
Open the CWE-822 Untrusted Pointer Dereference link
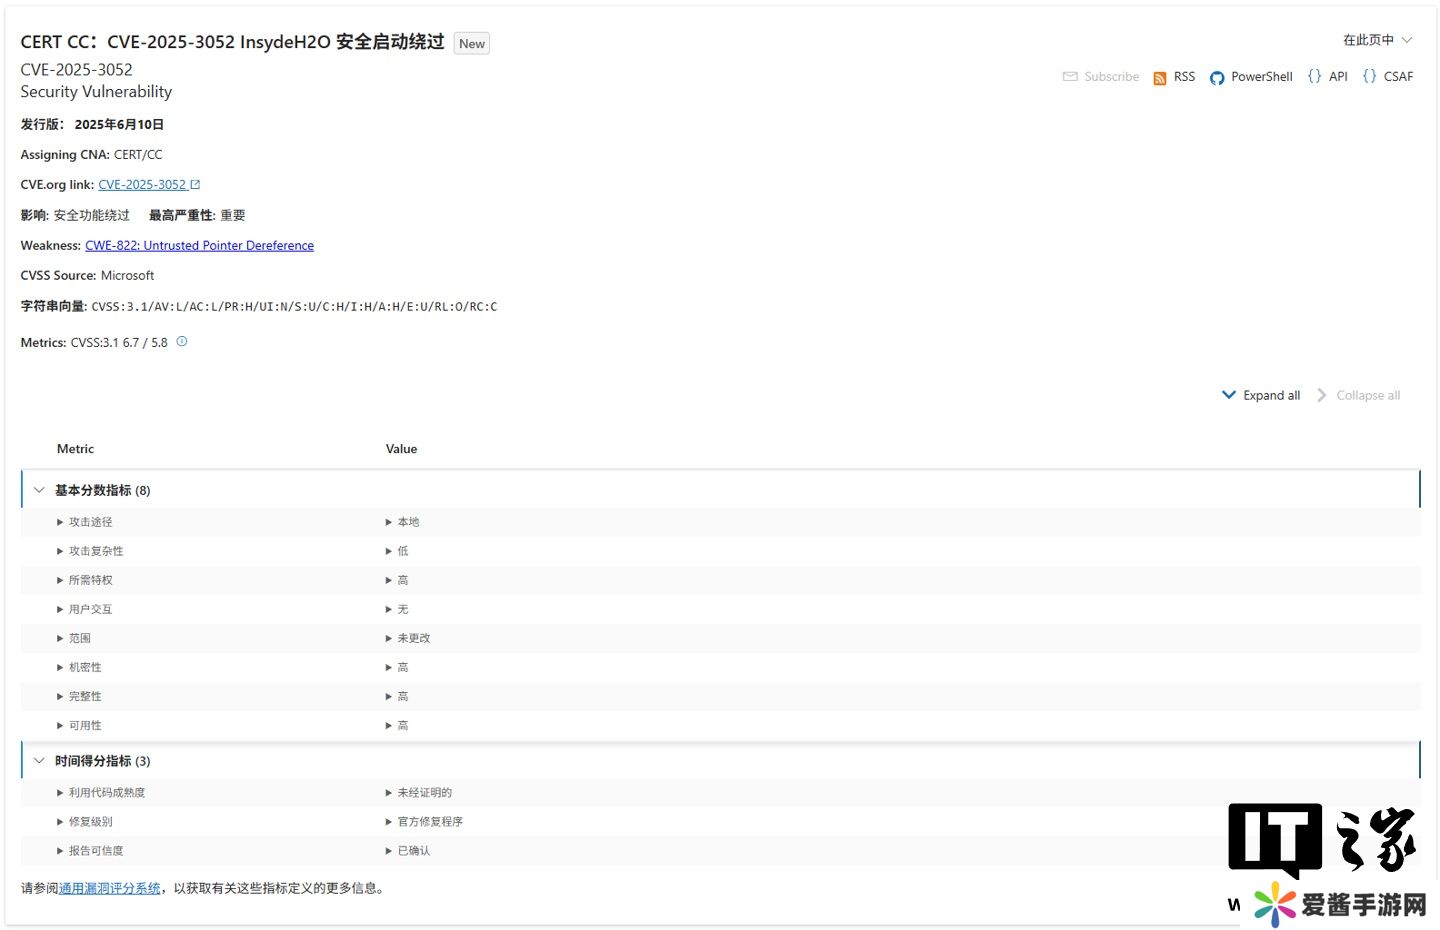pos(199,246)
